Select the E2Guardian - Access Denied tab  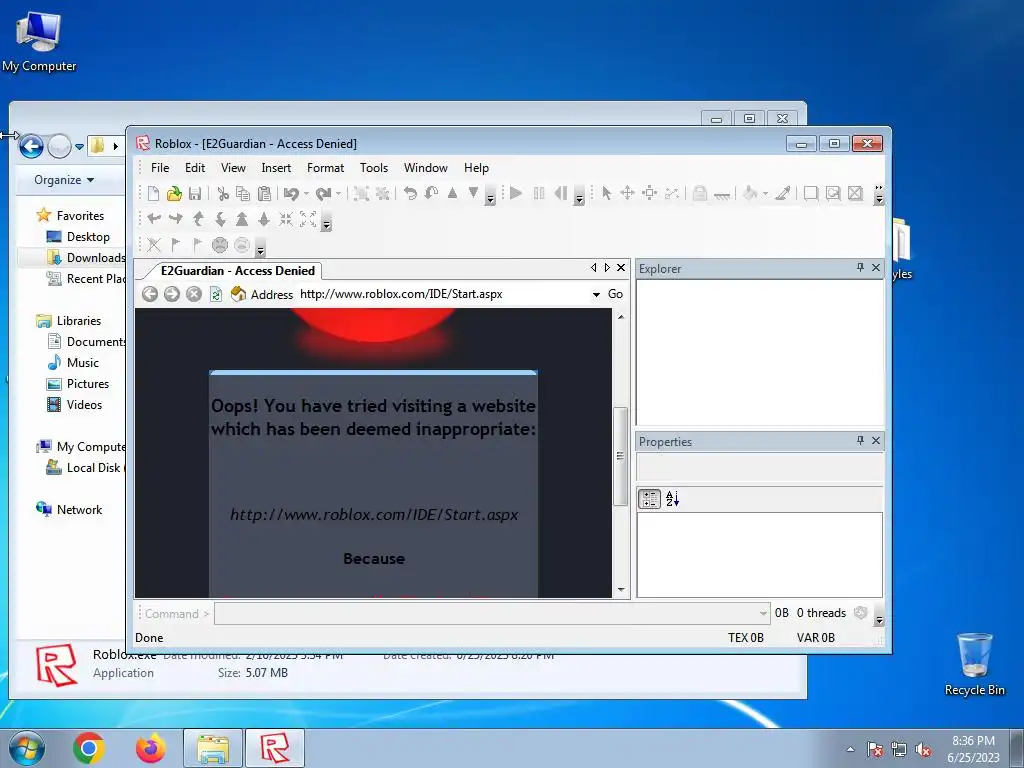point(238,270)
